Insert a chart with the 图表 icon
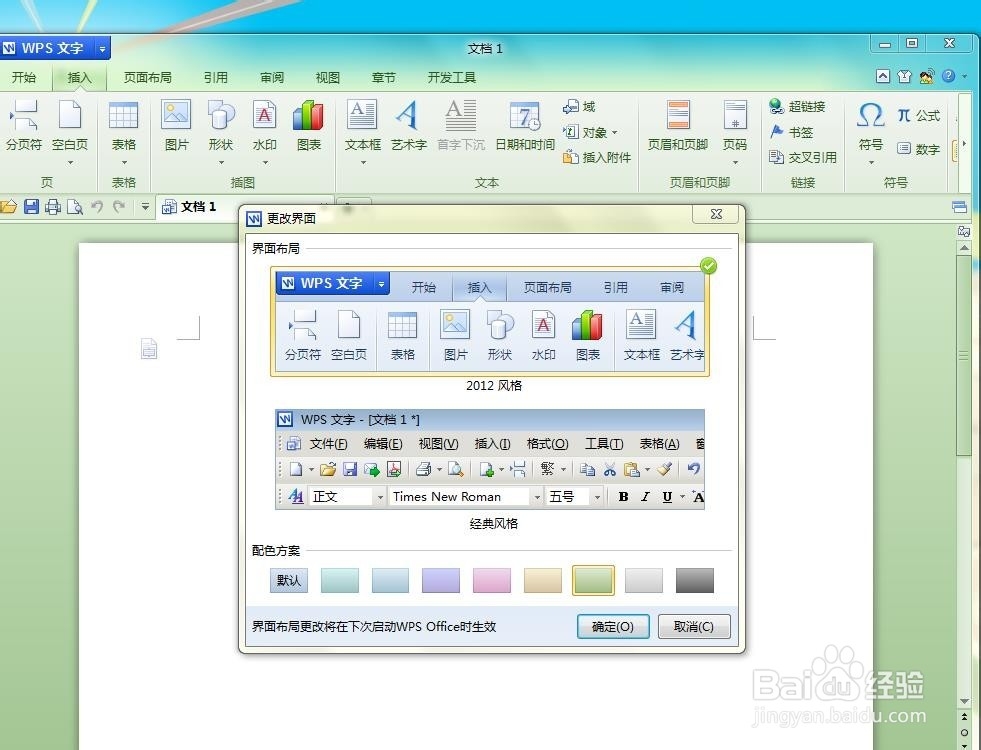This screenshot has width=981, height=750. [x=306, y=125]
